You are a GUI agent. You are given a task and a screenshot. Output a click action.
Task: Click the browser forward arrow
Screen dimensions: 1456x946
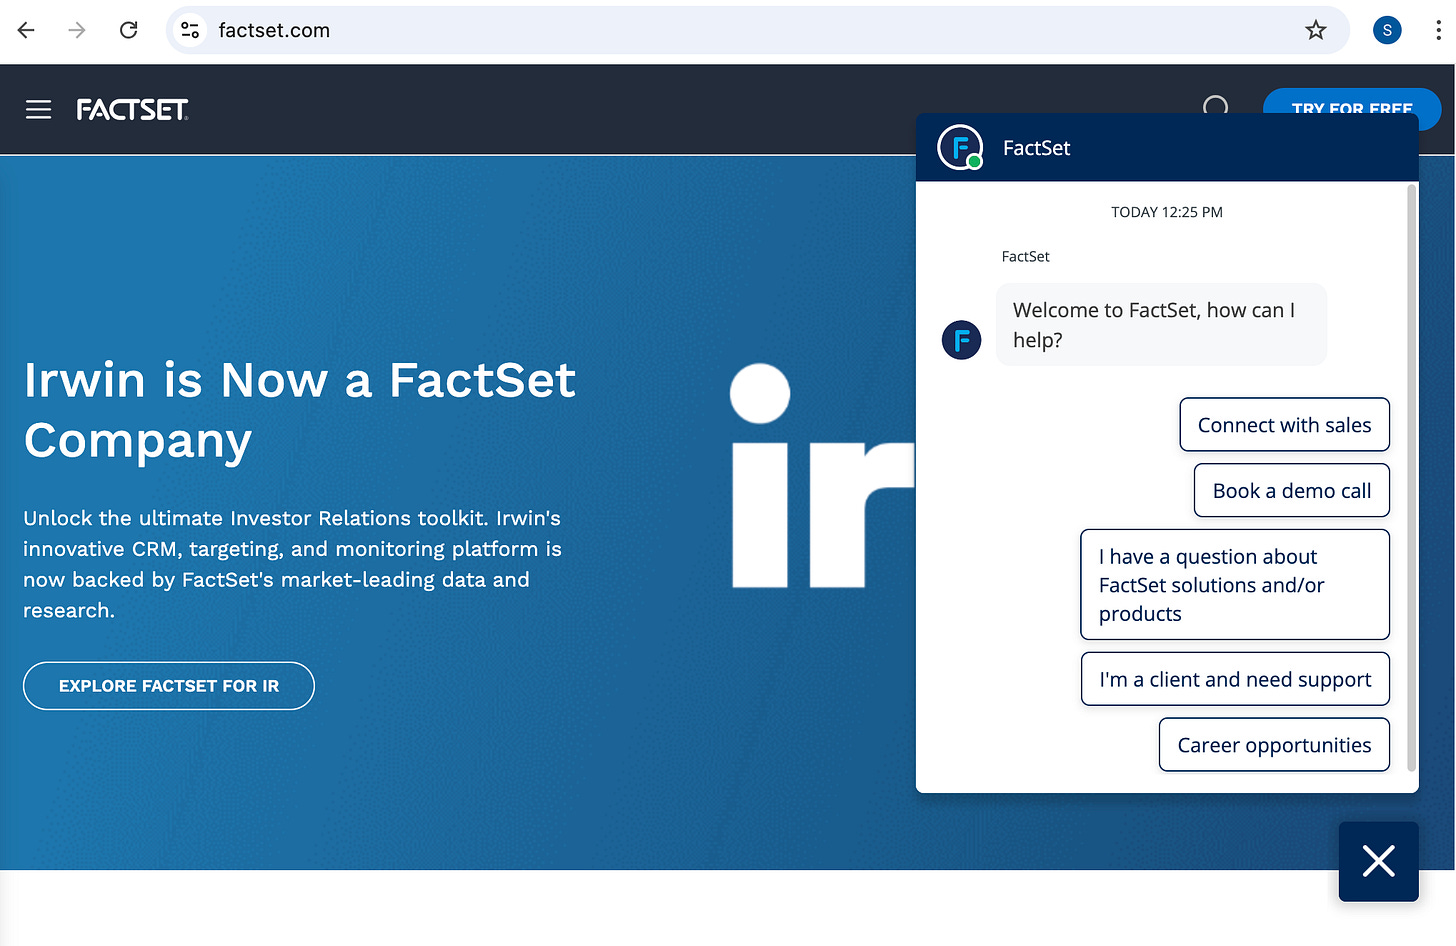coord(77,30)
